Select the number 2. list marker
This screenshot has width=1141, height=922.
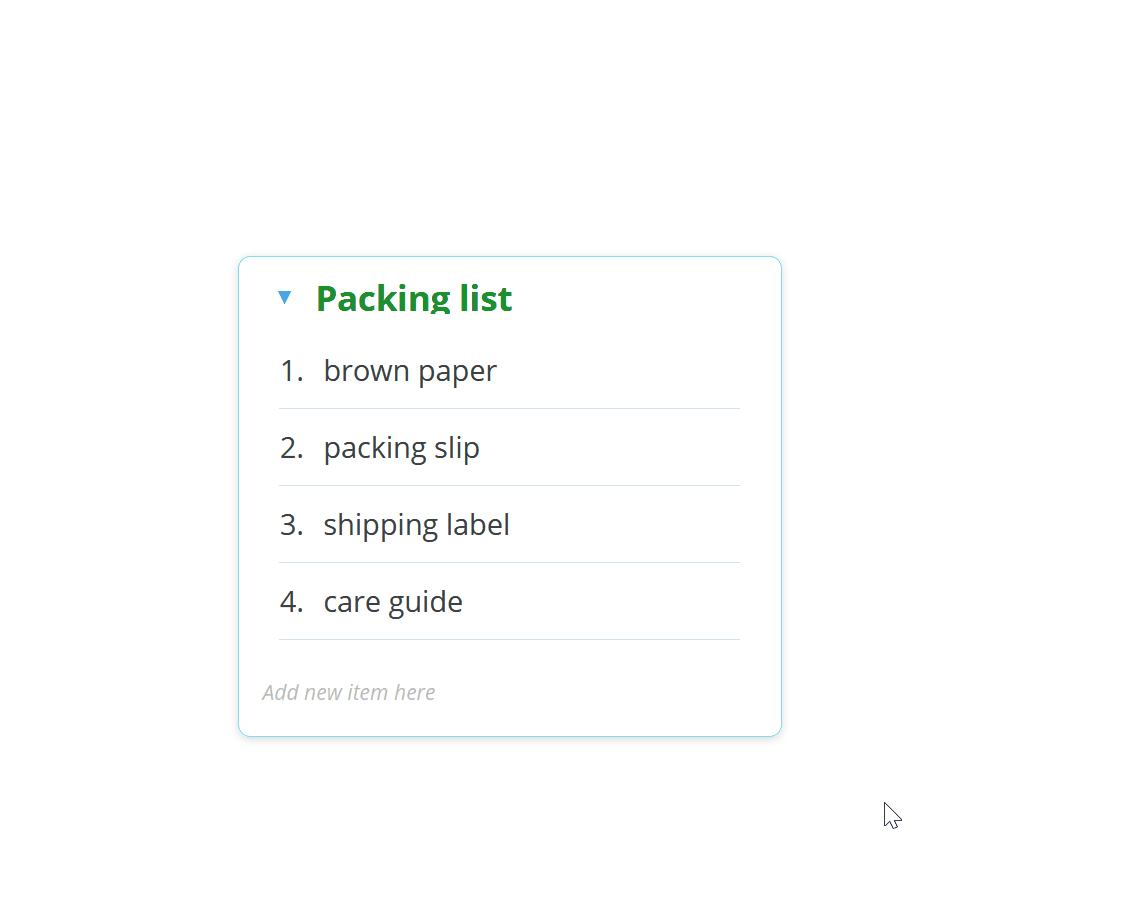pos(292,448)
